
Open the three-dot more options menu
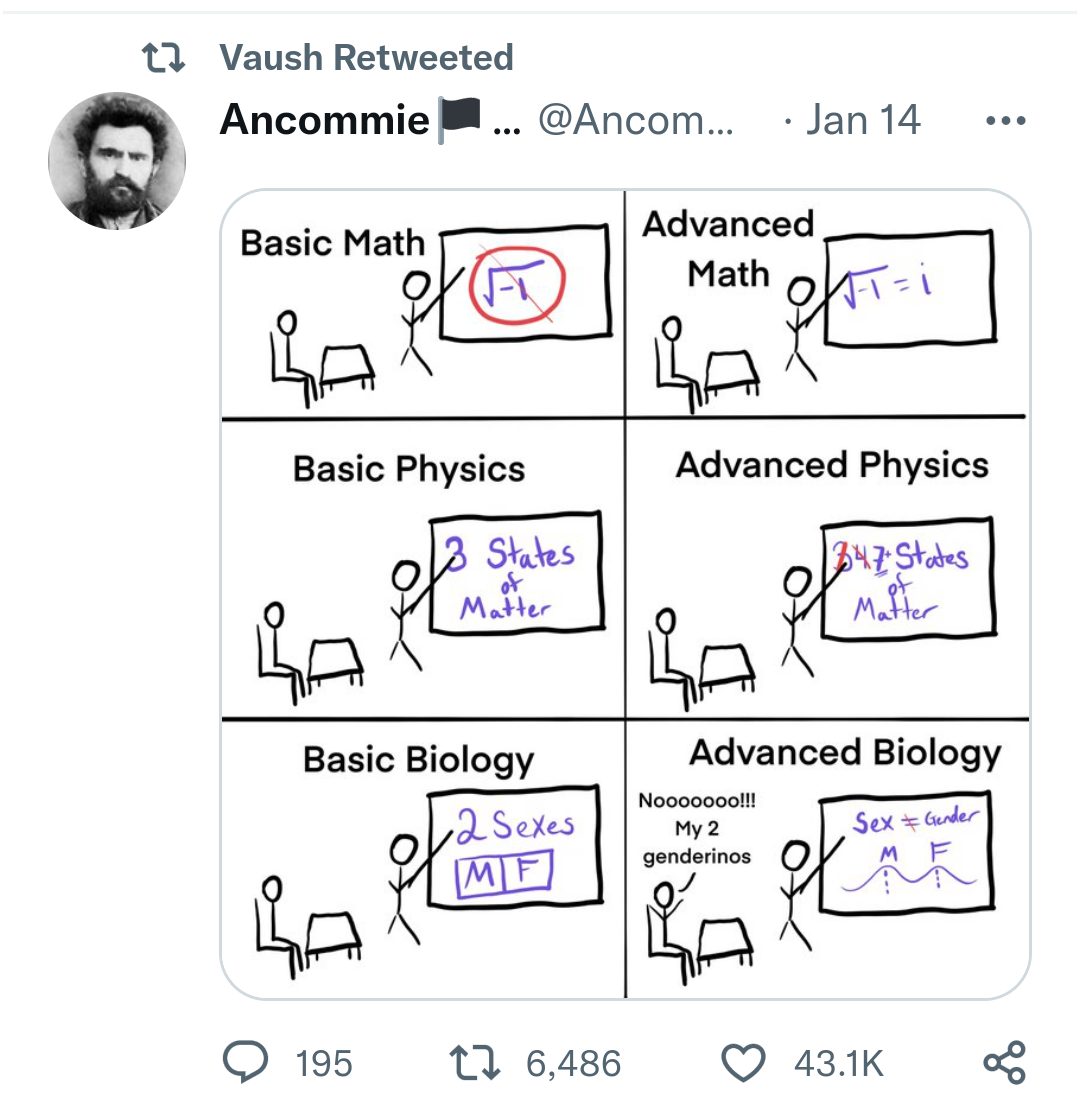[x=1005, y=122]
